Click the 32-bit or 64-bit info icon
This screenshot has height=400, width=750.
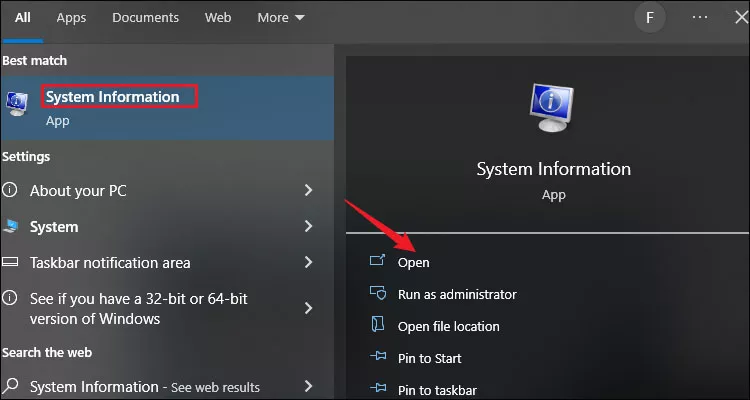click(9, 299)
